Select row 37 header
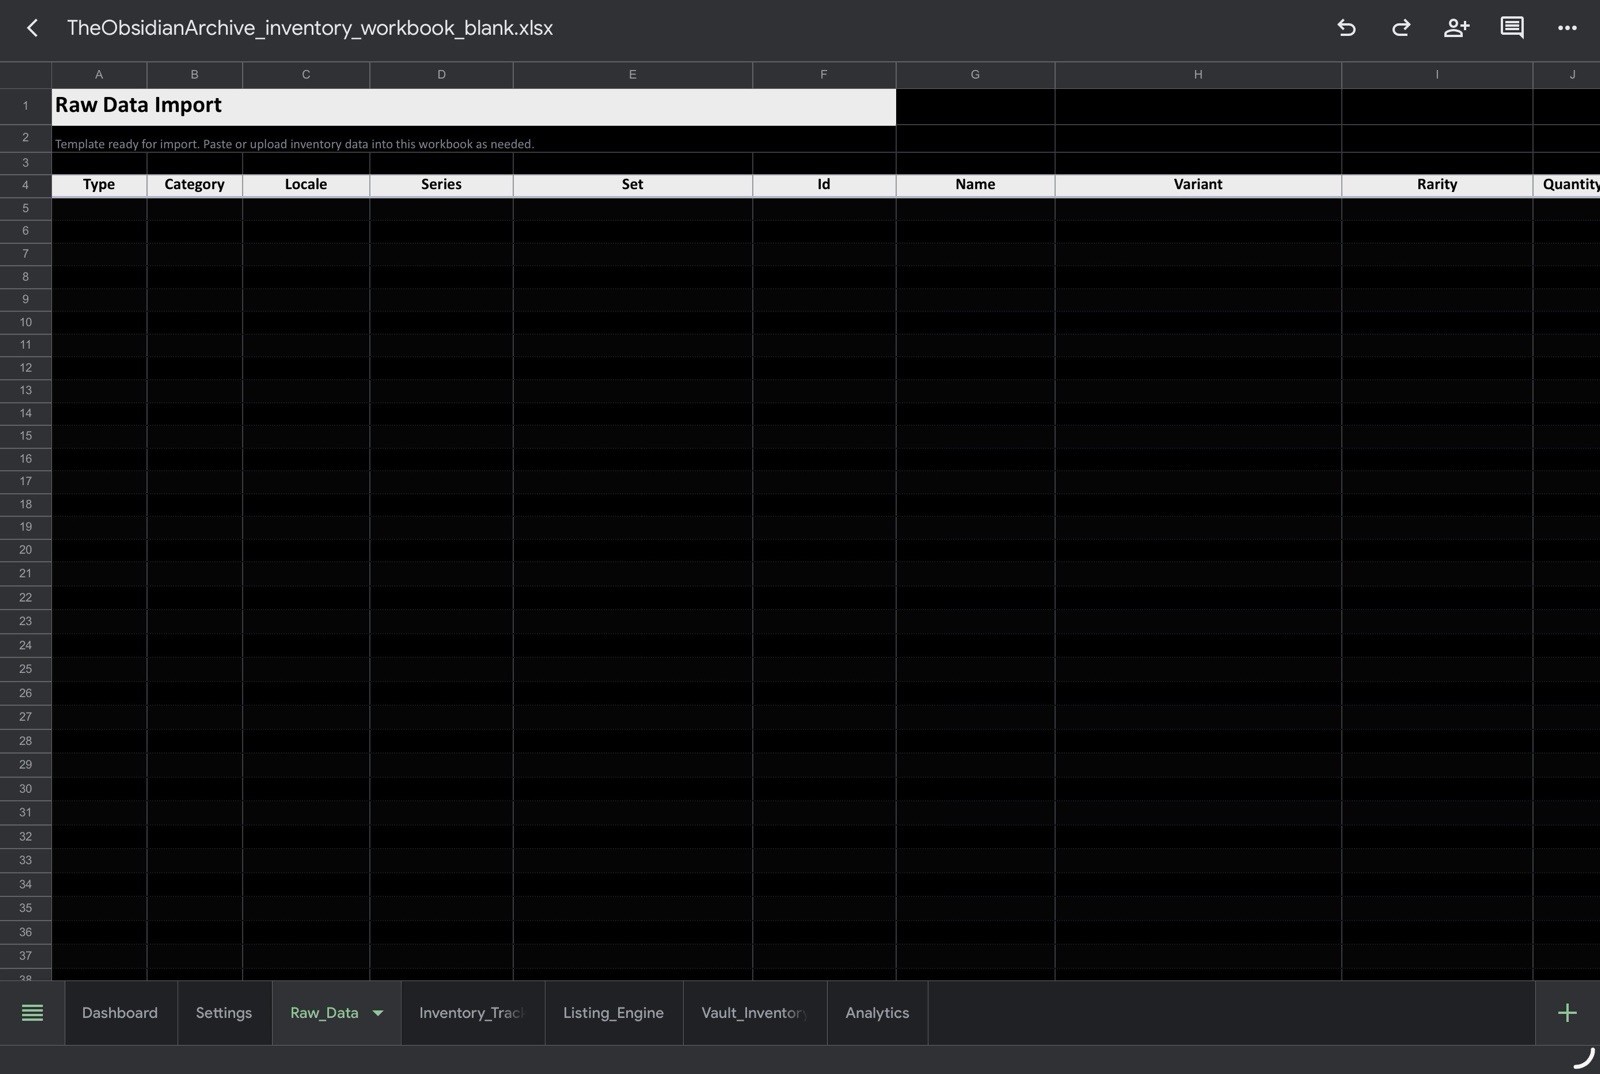 tap(26, 956)
